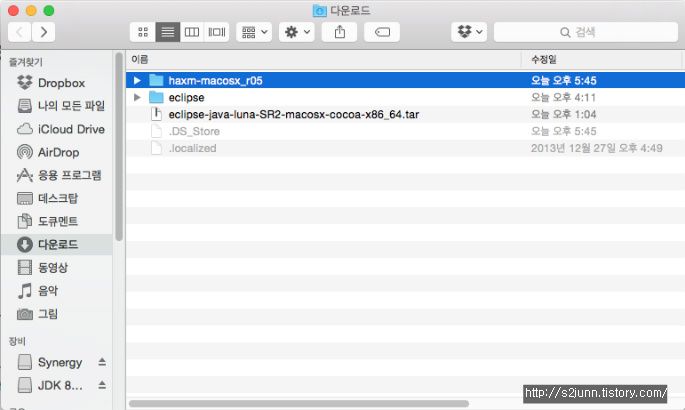Open 도큐멘트 in the sidebar
The height and width of the screenshot is (410, 685).
coord(57,221)
